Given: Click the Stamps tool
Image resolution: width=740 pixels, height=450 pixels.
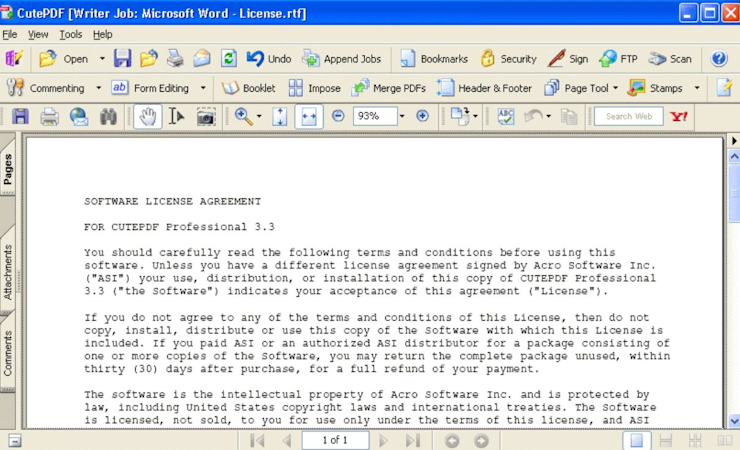Looking at the screenshot, I should pyautogui.click(x=655, y=88).
